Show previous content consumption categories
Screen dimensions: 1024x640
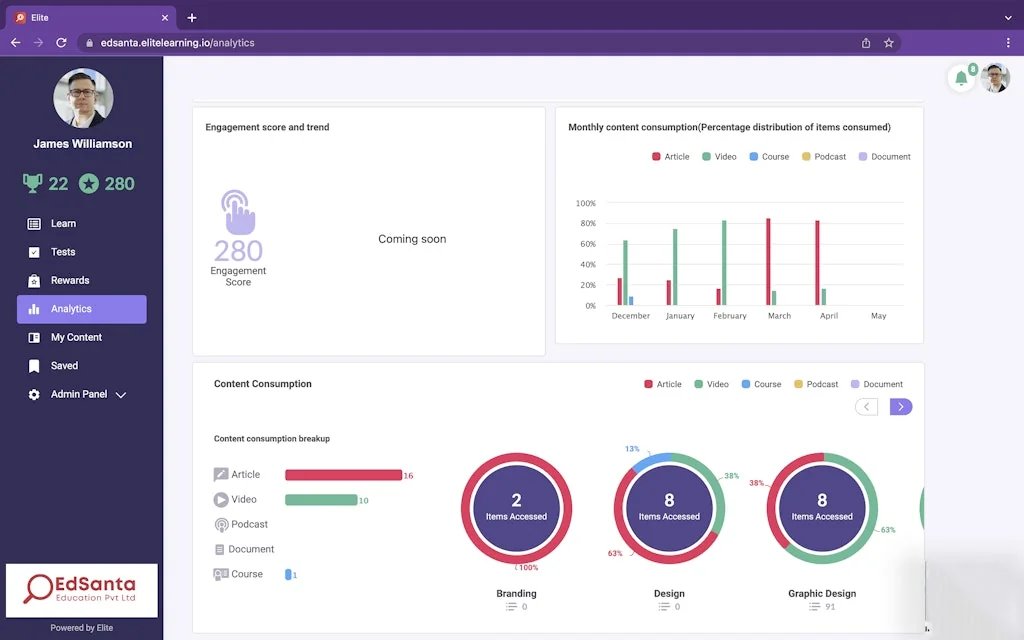point(866,407)
